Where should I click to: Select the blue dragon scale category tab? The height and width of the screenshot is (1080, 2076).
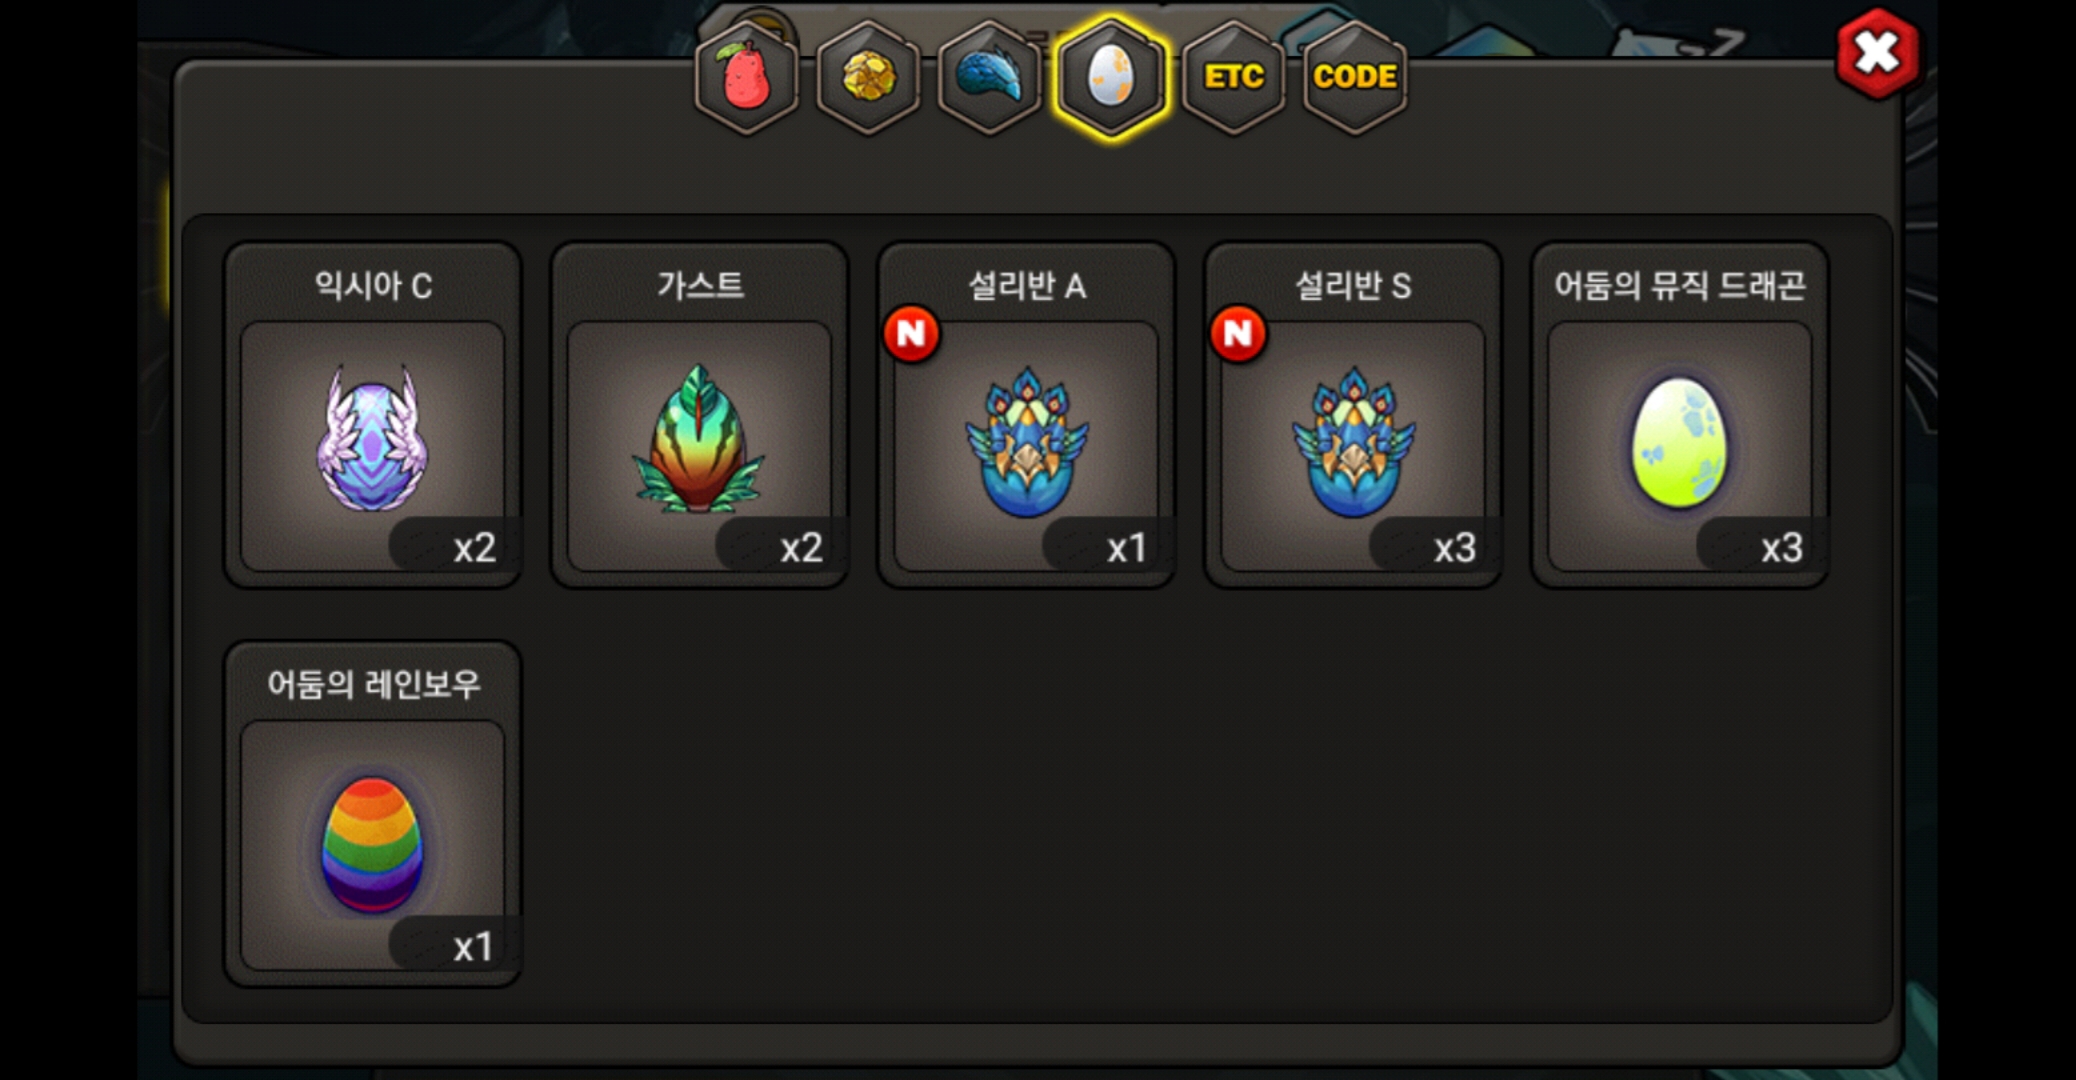coord(989,77)
